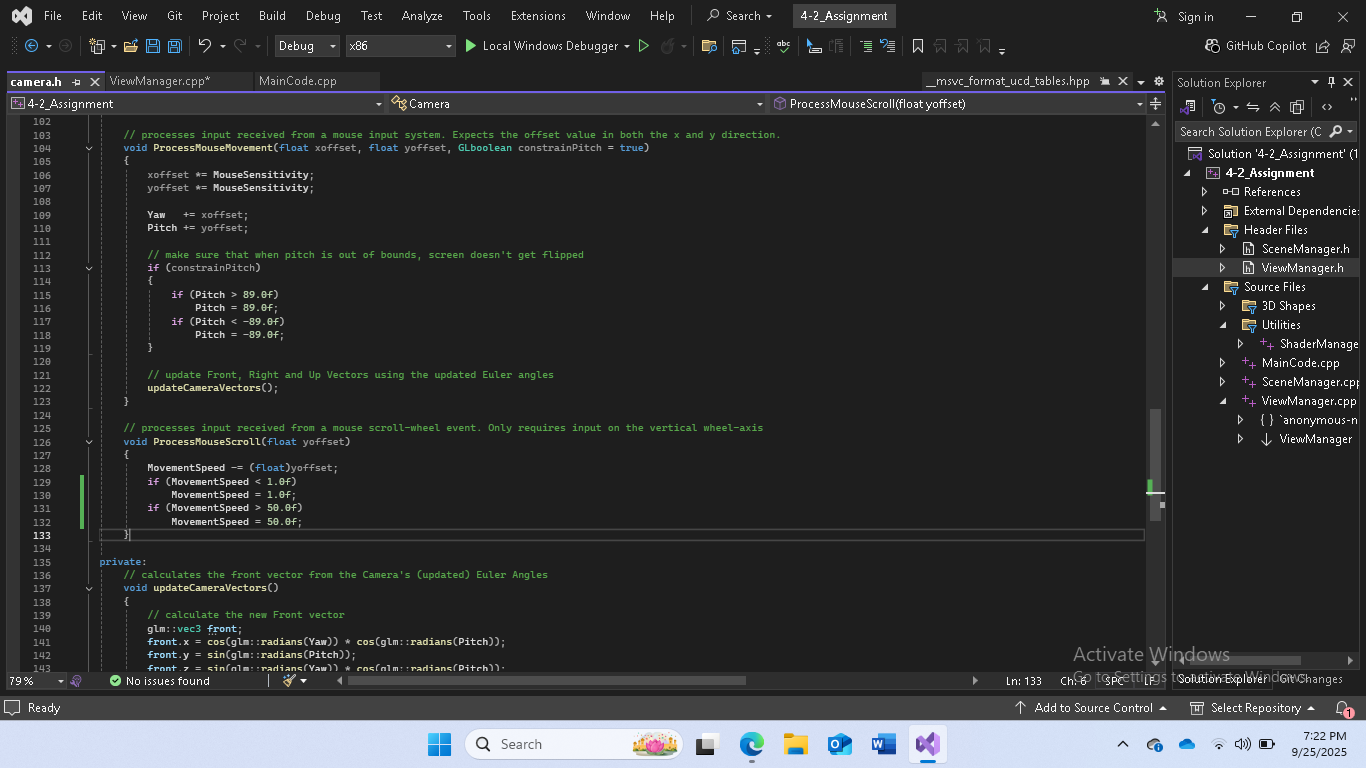The image size is (1366, 768).
Task: Navigate backward with the toolbar arrow
Action: point(31,46)
